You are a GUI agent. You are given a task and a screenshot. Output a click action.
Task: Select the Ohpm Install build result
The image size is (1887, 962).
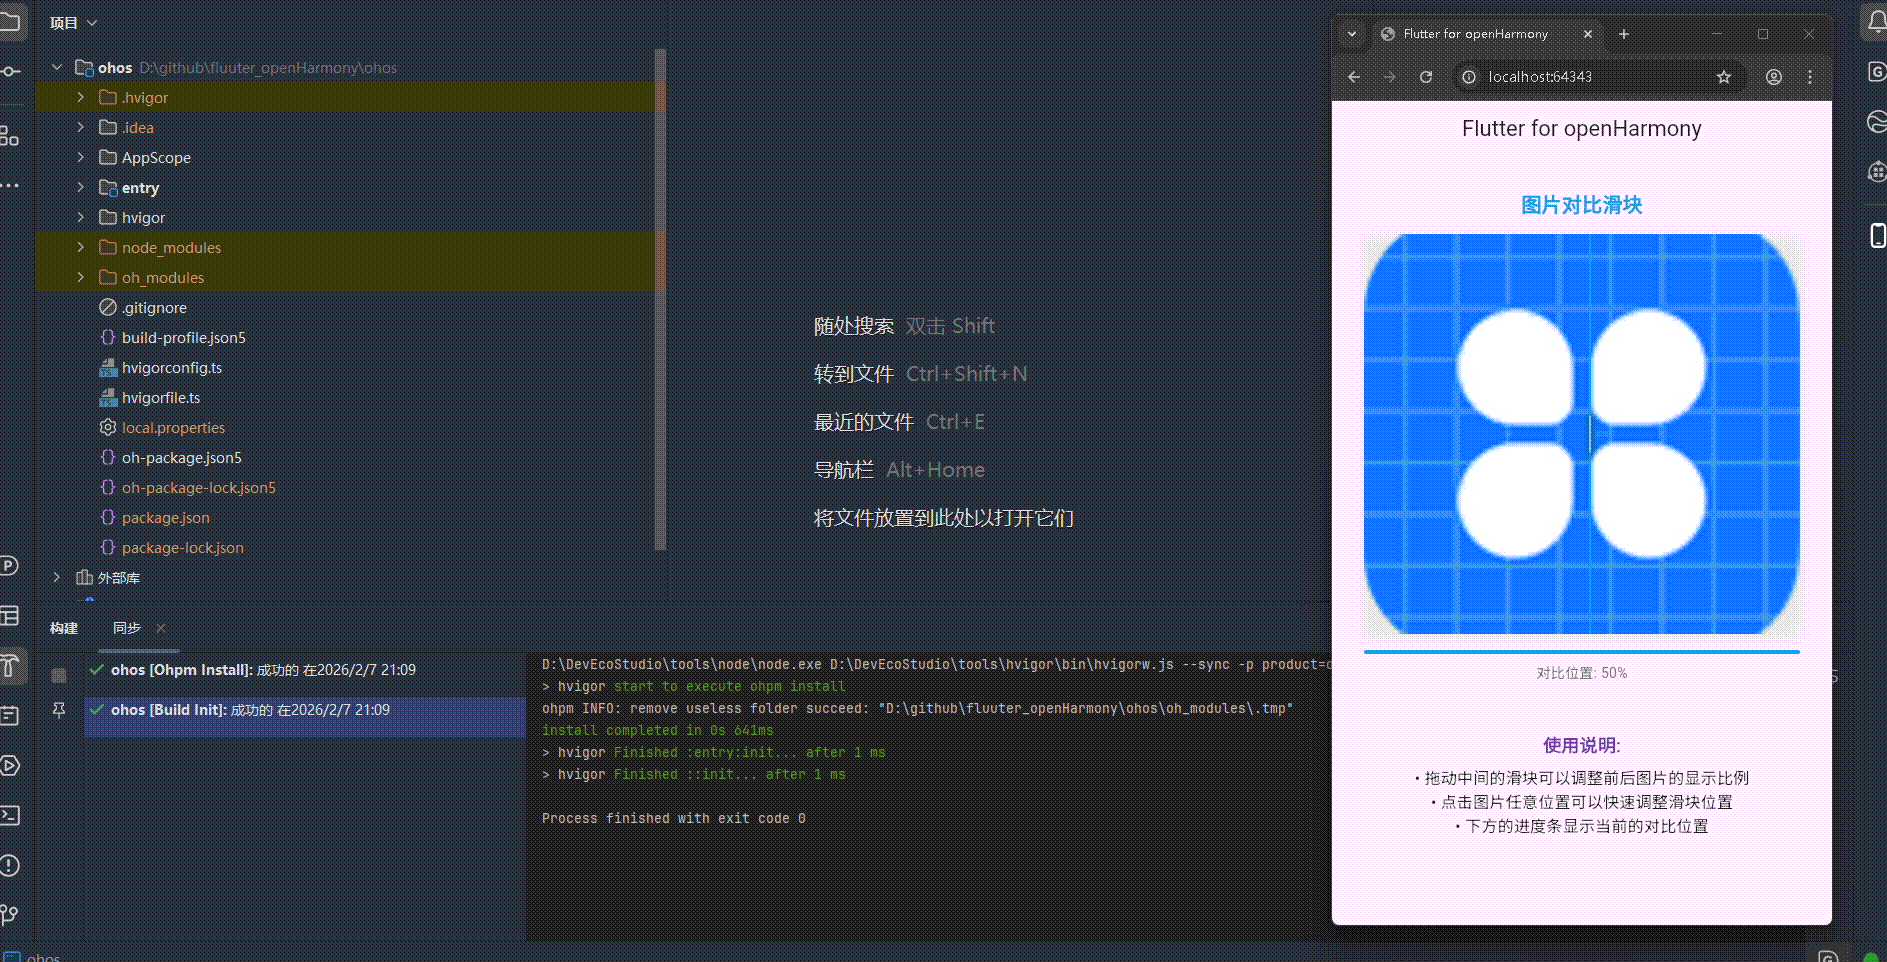[x=305, y=670]
